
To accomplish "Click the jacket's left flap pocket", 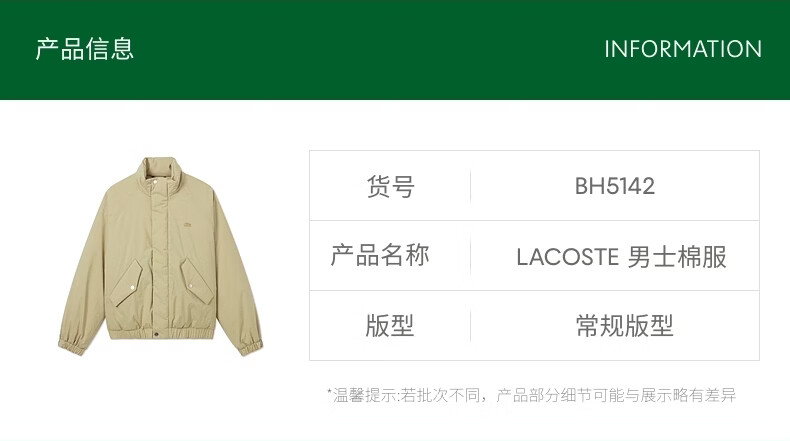I will tap(126, 283).
